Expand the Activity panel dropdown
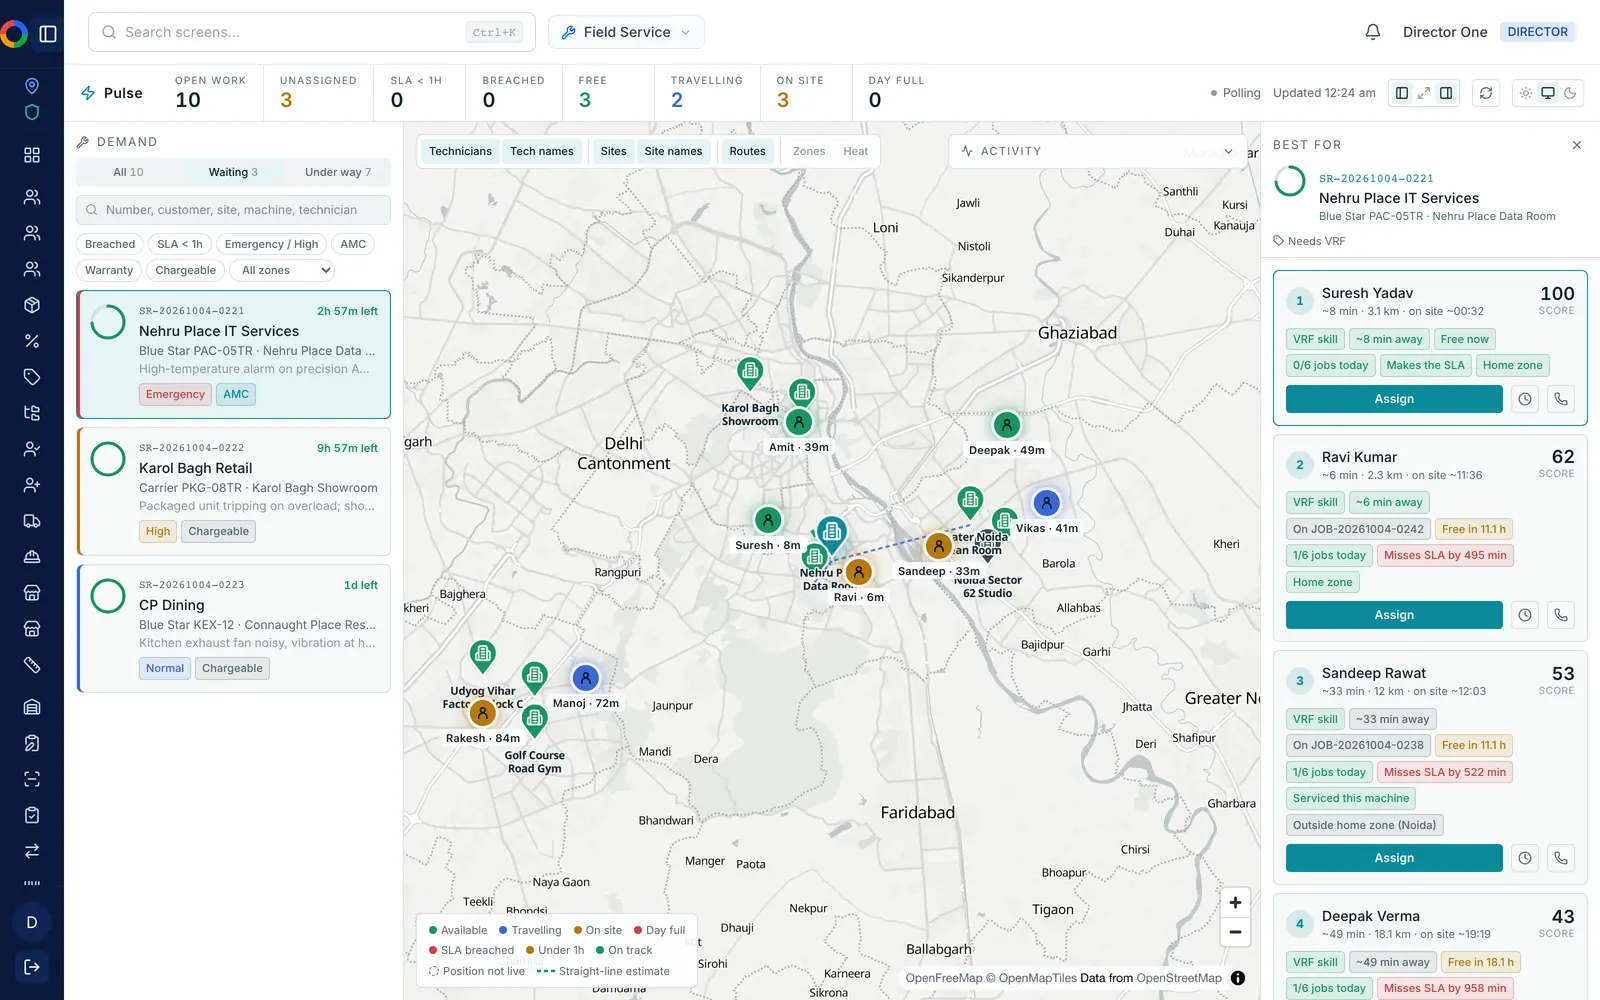The image size is (1600, 1000). point(1098,151)
